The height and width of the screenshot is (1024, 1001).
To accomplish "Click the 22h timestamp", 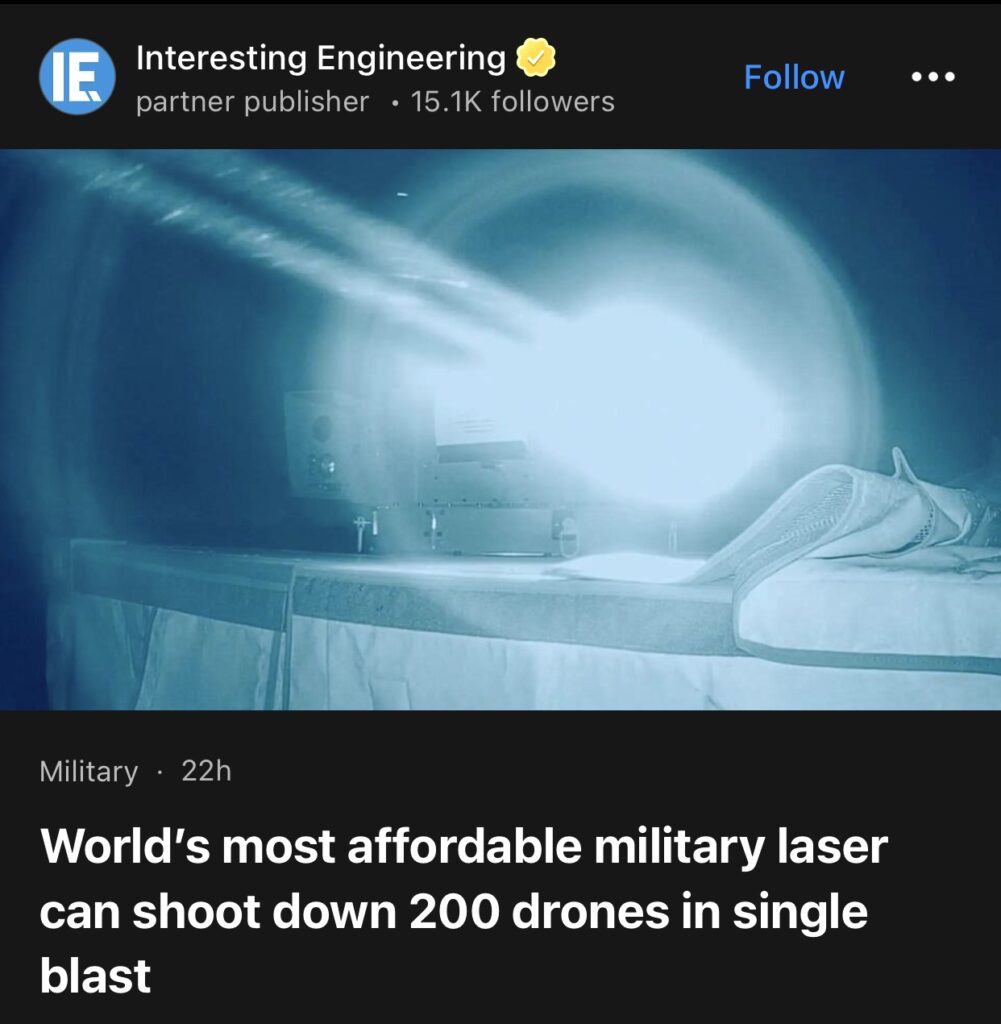I will [x=206, y=771].
